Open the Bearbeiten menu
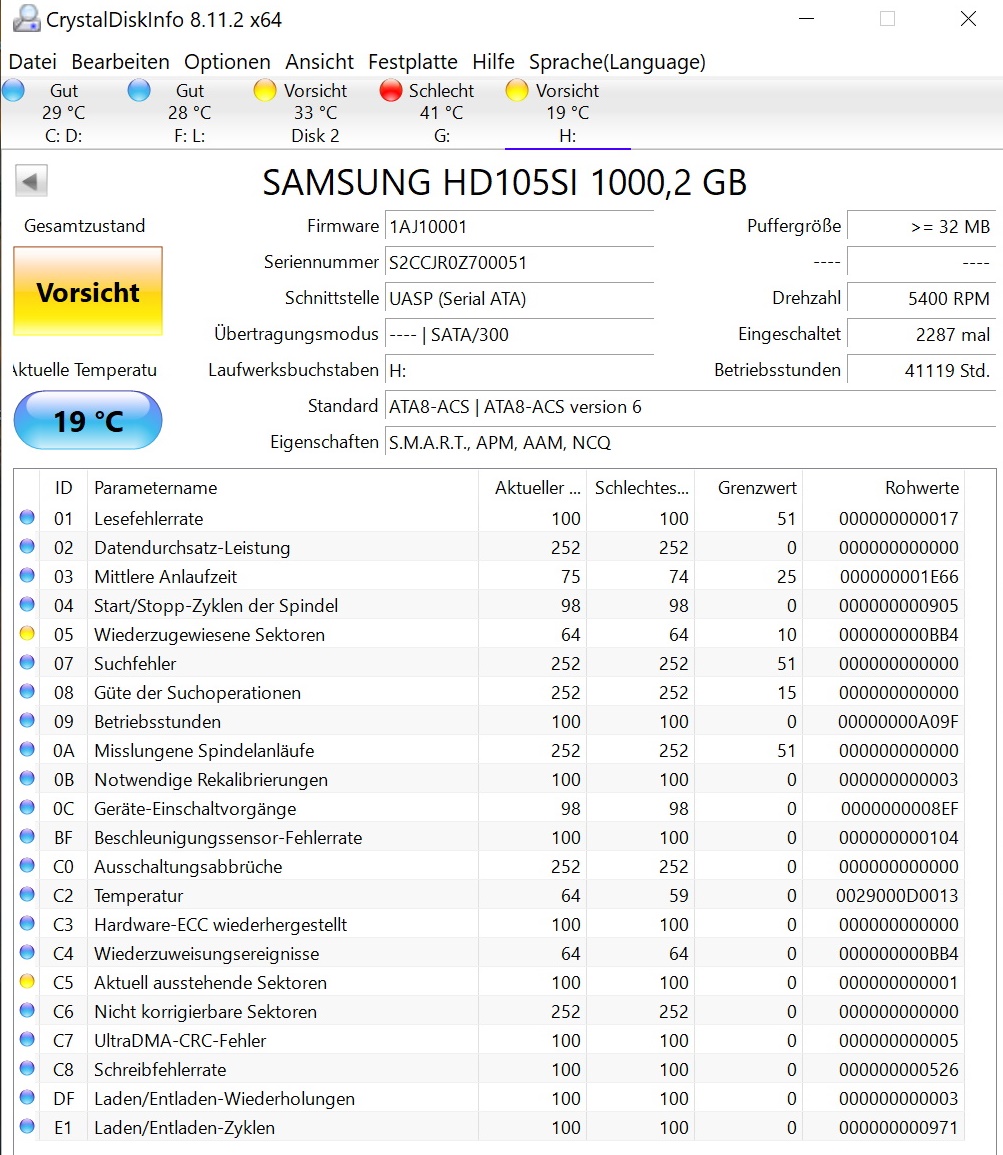Viewport: 1003px width, 1155px height. pyautogui.click(x=121, y=62)
